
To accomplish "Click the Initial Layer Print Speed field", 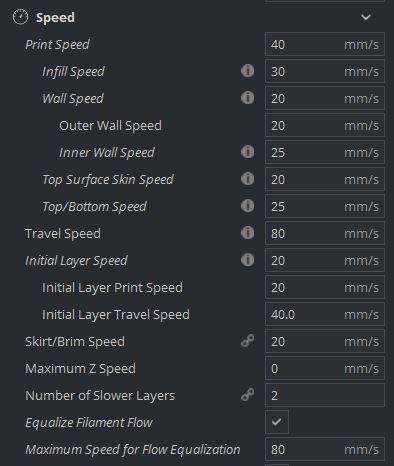I will [x=325, y=287].
